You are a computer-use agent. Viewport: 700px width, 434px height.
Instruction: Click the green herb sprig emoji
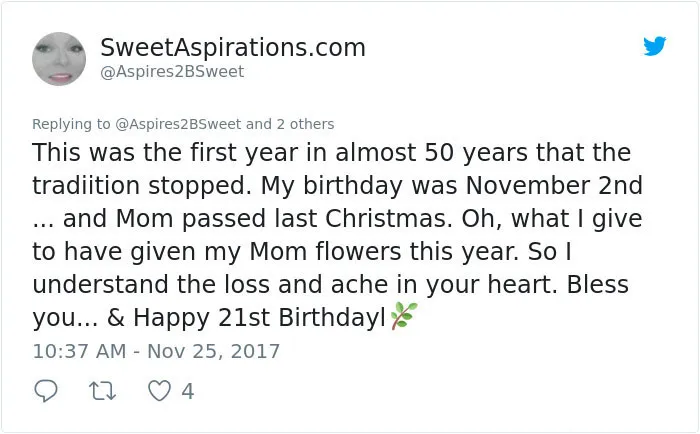404,316
